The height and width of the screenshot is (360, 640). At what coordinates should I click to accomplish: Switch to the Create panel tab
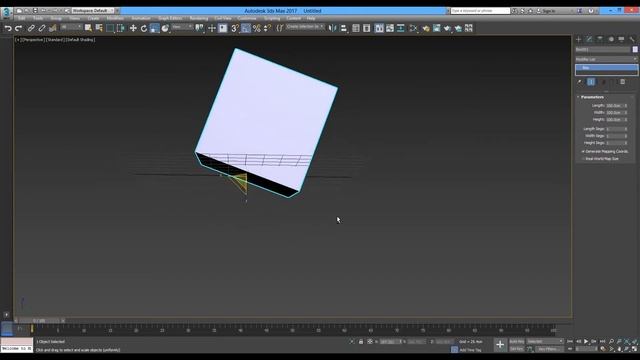pyautogui.click(x=578, y=39)
